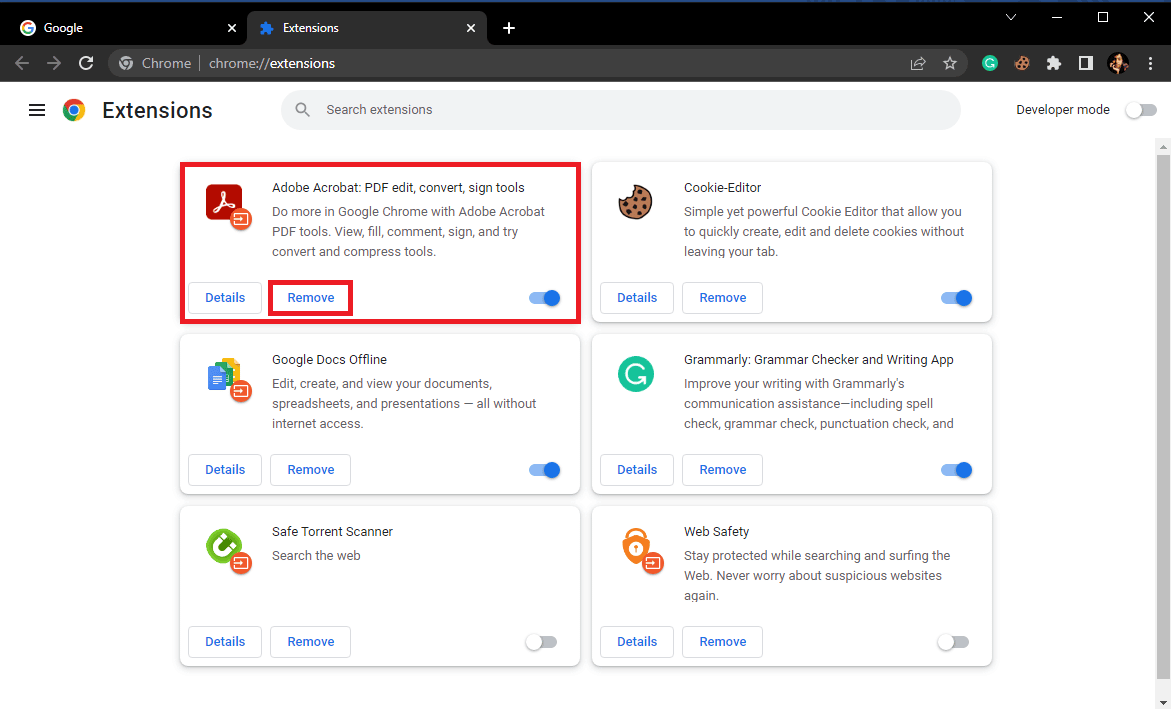Remove the Safe Torrent Scanner extension
The width and height of the screenshot is (1171, 709).
pos(311,641)
